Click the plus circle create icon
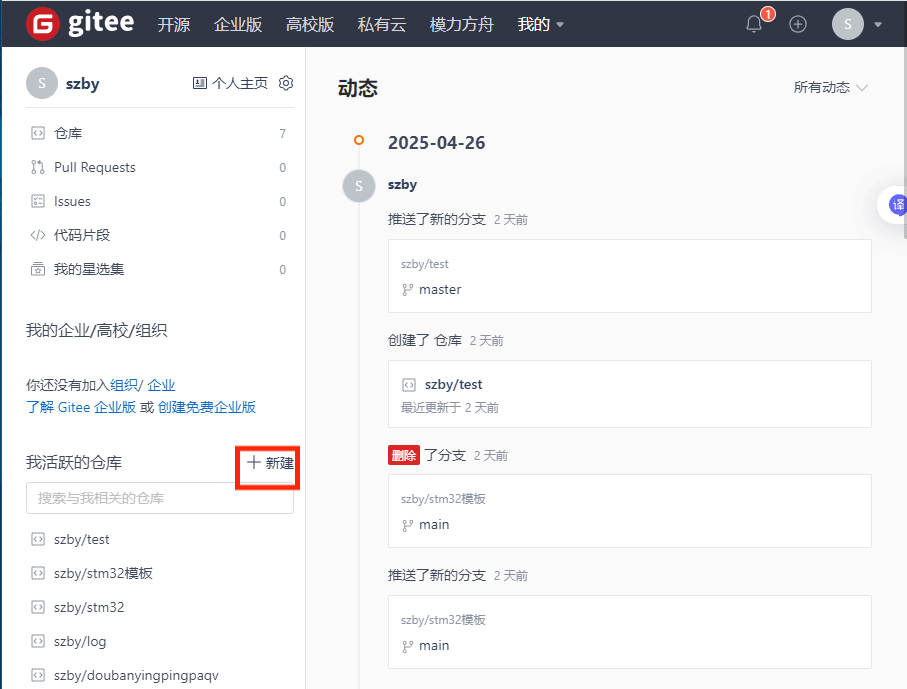The width and height of the screenshot is (907, 689). 798,24
